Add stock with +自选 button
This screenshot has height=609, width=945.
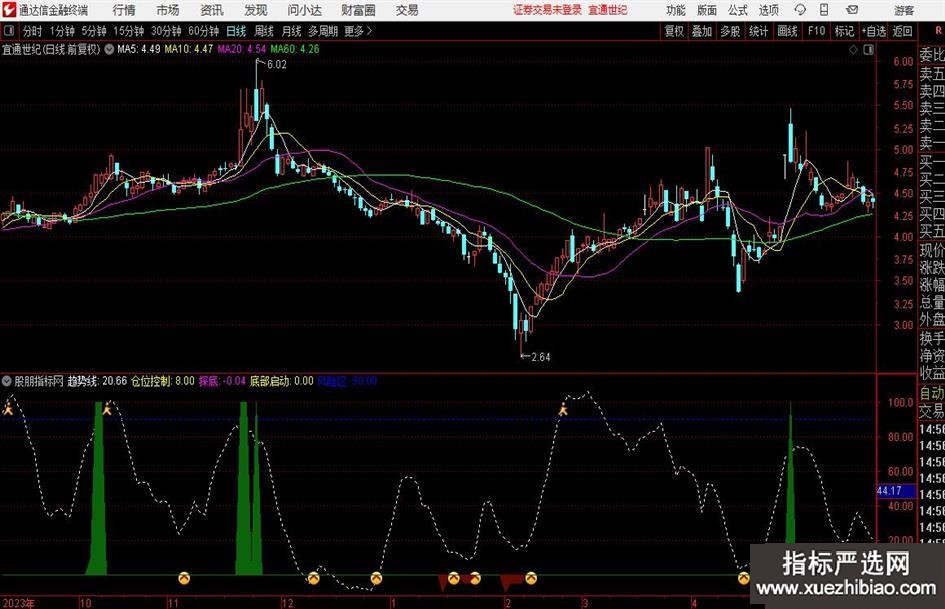[873, 31]
